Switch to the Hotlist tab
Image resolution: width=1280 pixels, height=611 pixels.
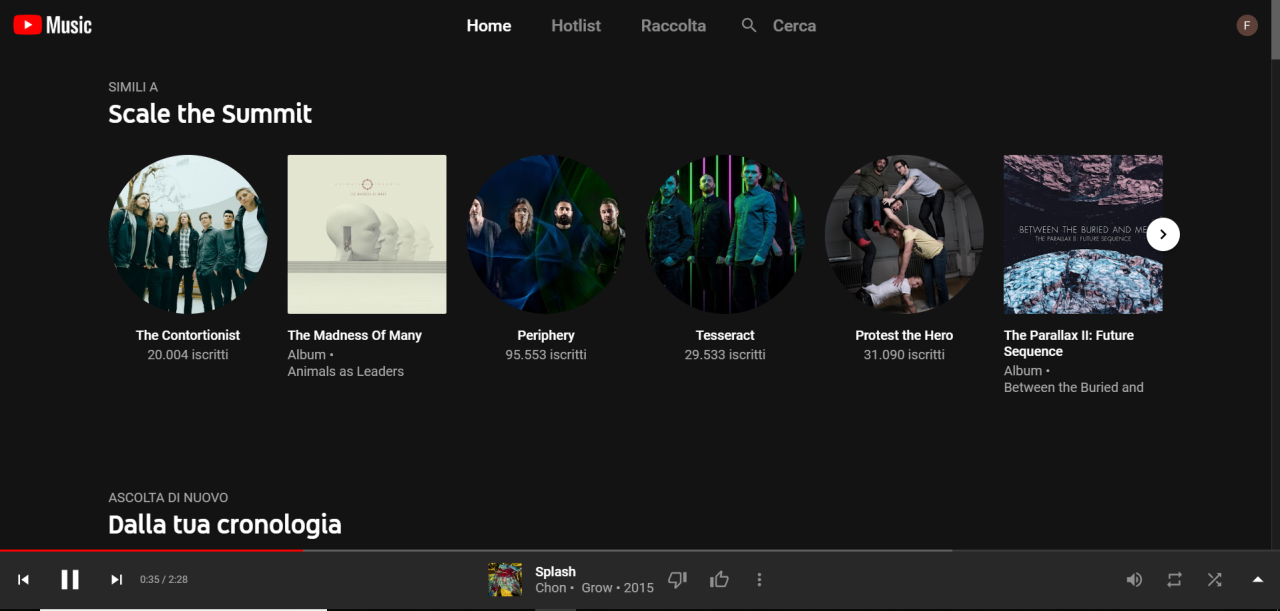[x=576, y=26]
